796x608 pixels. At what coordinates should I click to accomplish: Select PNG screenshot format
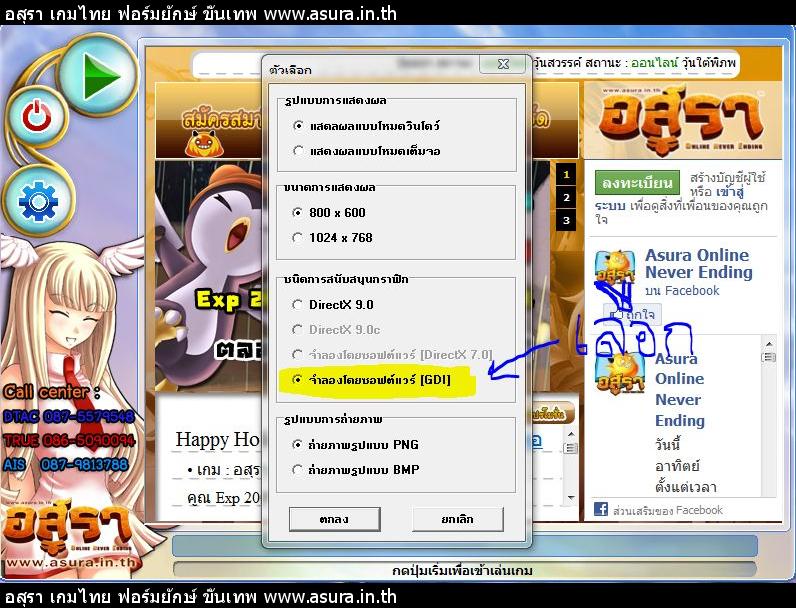coord(297,445)
